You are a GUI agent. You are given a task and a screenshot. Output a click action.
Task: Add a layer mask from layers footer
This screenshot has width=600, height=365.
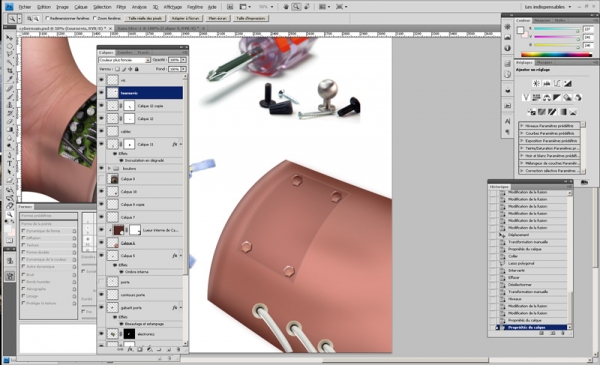point(140,349)
